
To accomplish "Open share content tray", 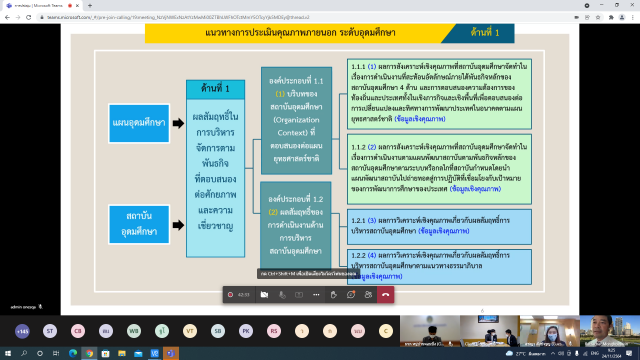I will point(299,295).
